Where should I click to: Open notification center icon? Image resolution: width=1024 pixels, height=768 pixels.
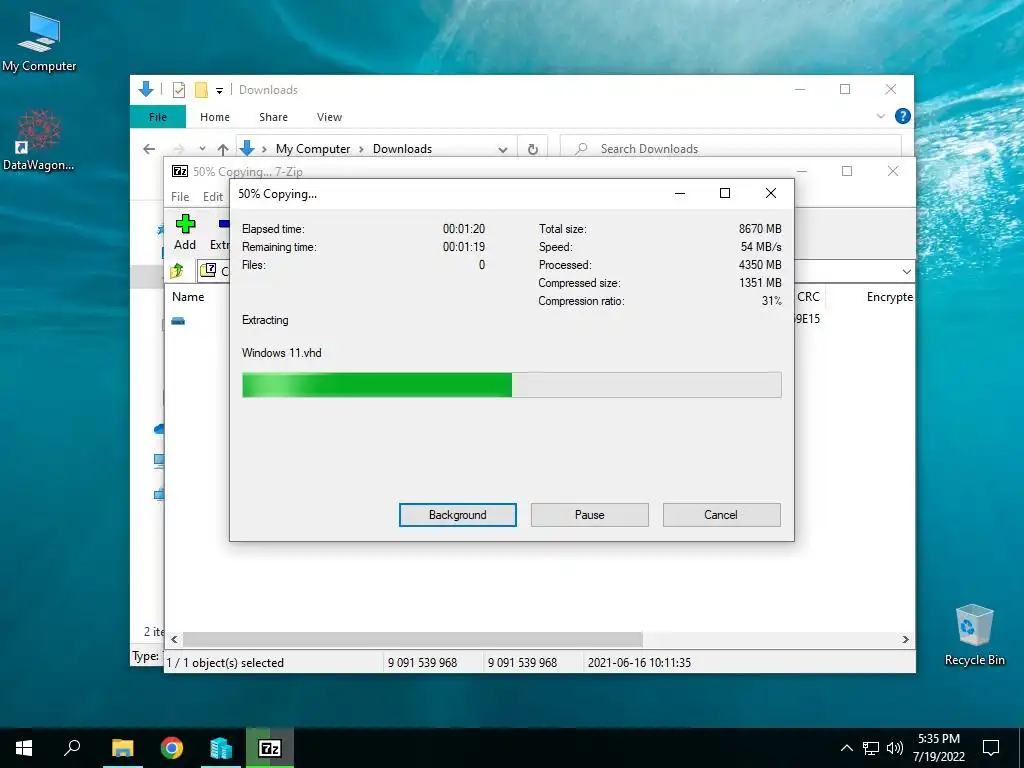pyautogui.click(x=991, y=748)
